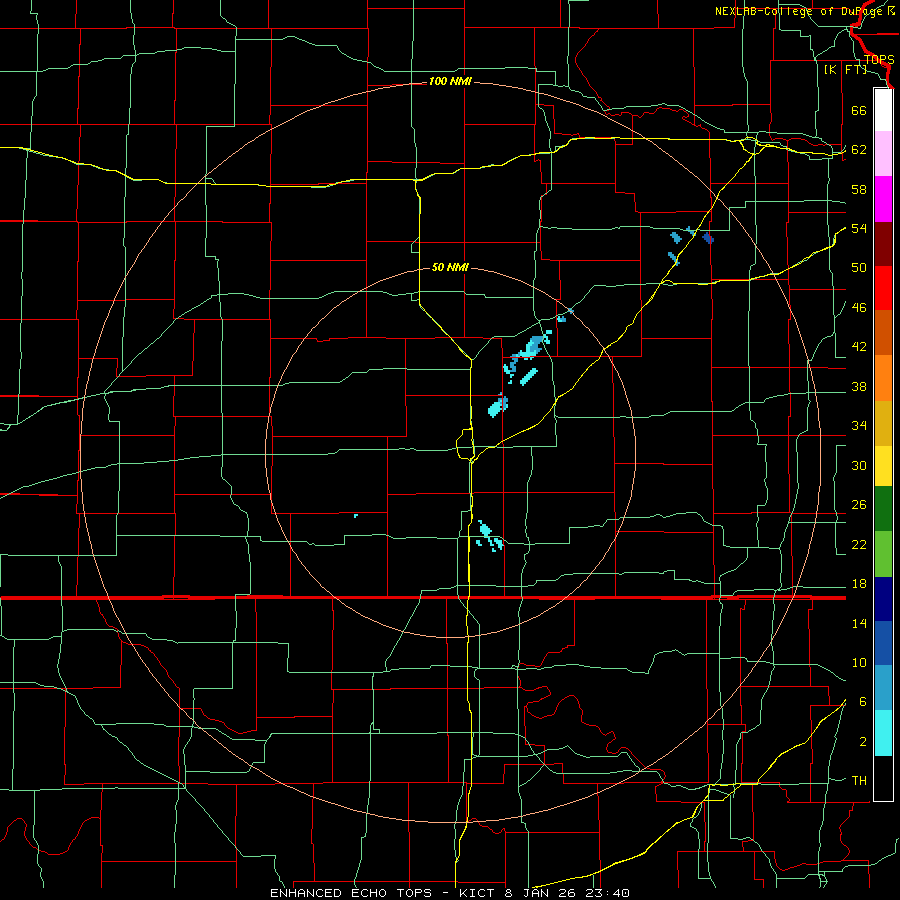Click the 'NEXLAB-College of DuPage' credit text
The height and width of the screenshot is (900, 900).
click(x=799, y=11)
